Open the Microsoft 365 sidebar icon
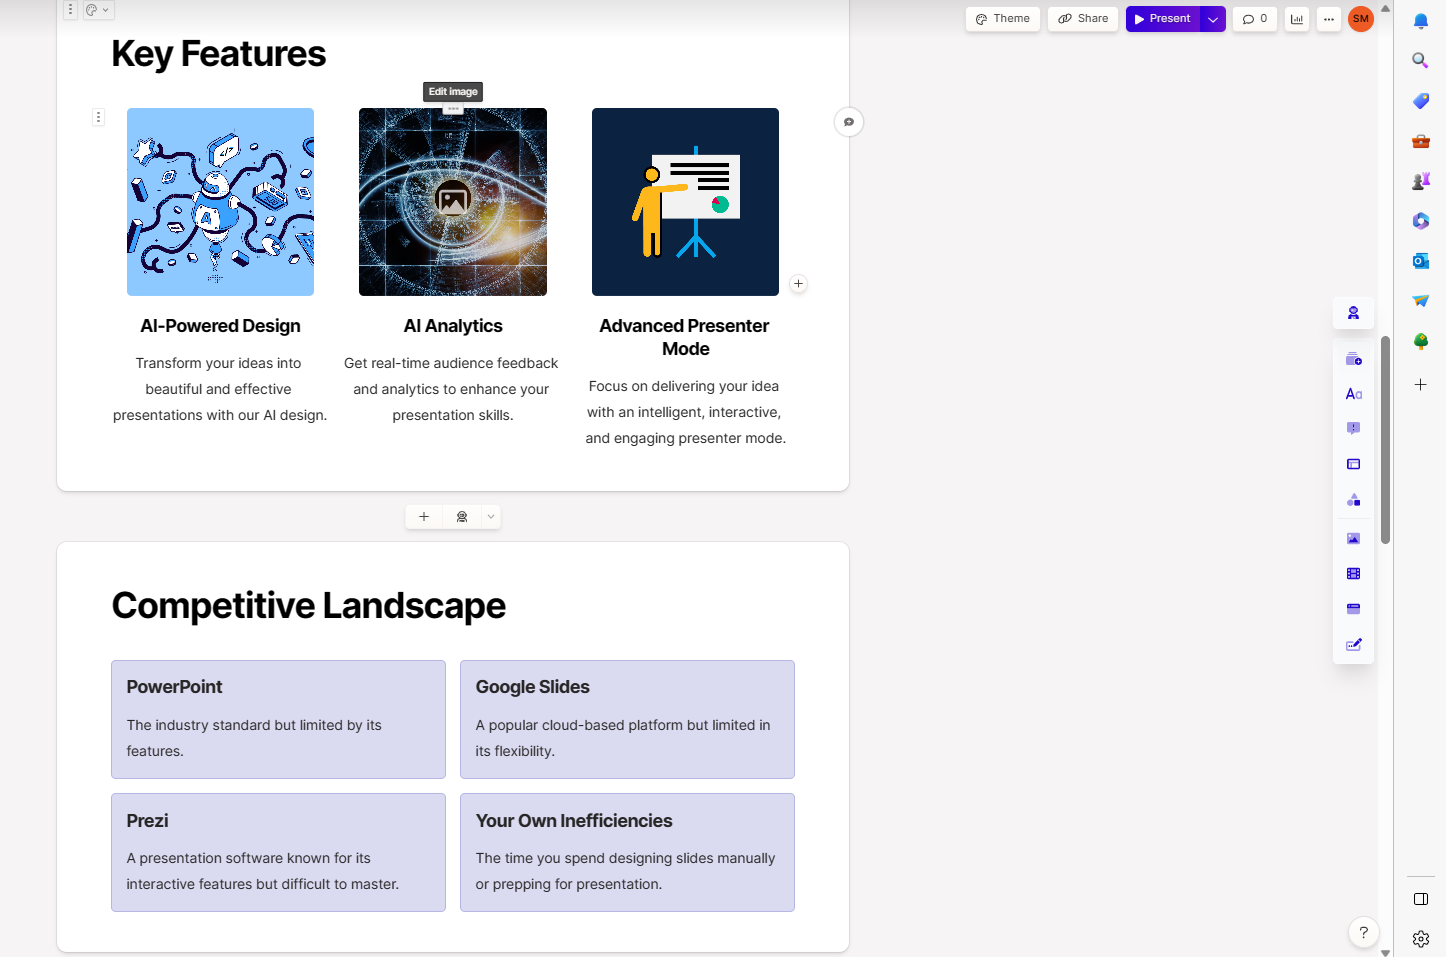Screen dimensions: 1446x957 click(1420, 221)
